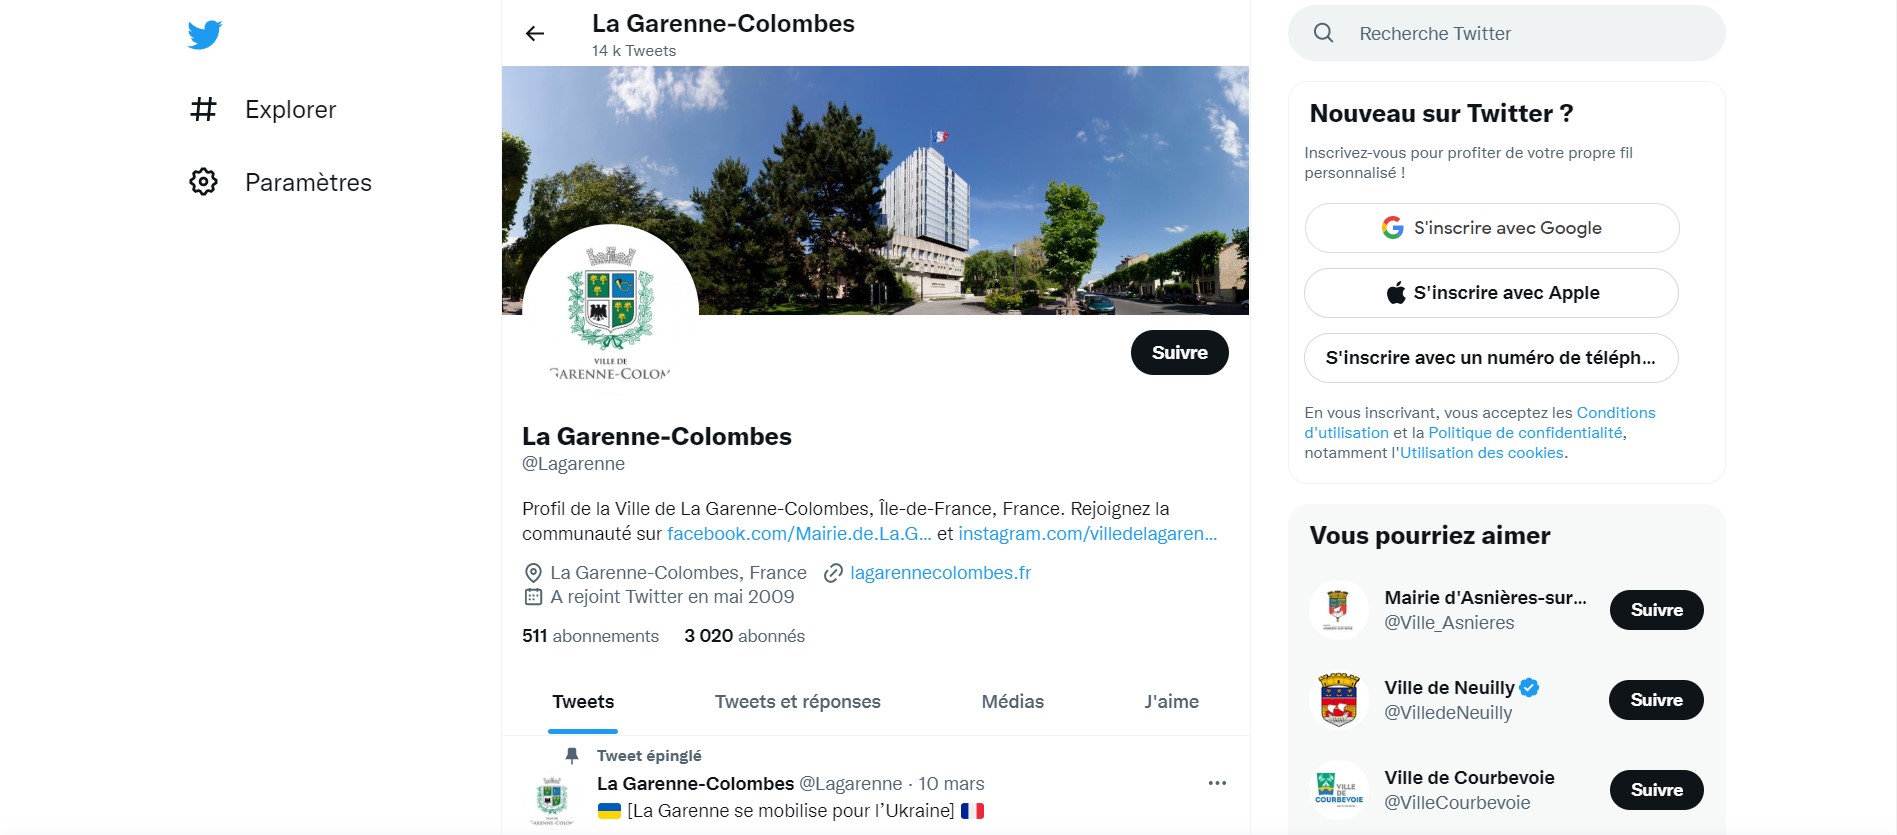Open La Garenne-Colombes profile avatar
Screen dimensions: 1897x835
click(610, 312)
